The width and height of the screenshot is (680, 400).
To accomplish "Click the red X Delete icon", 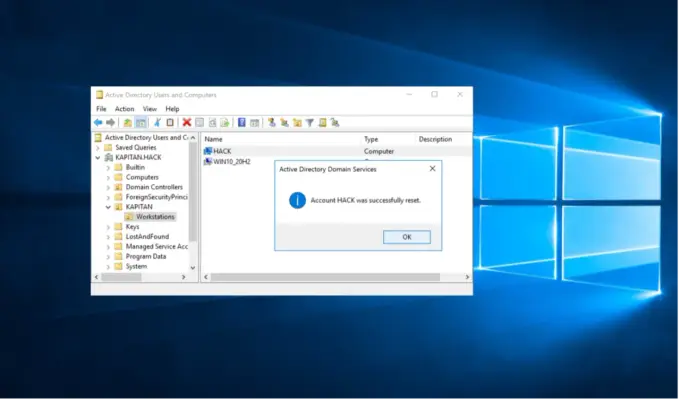I will click(x=187, y=123).
